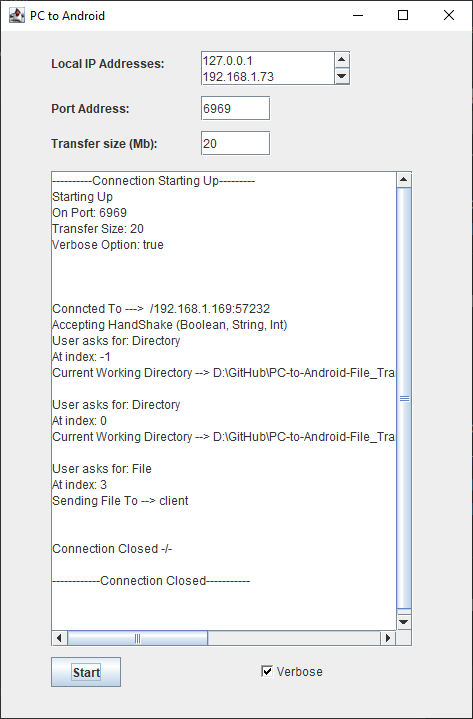Viewport: 473px width, 719px height.
Task: Click the 'Transfer size (Mb):' label
Action: (x=104, y=144)
